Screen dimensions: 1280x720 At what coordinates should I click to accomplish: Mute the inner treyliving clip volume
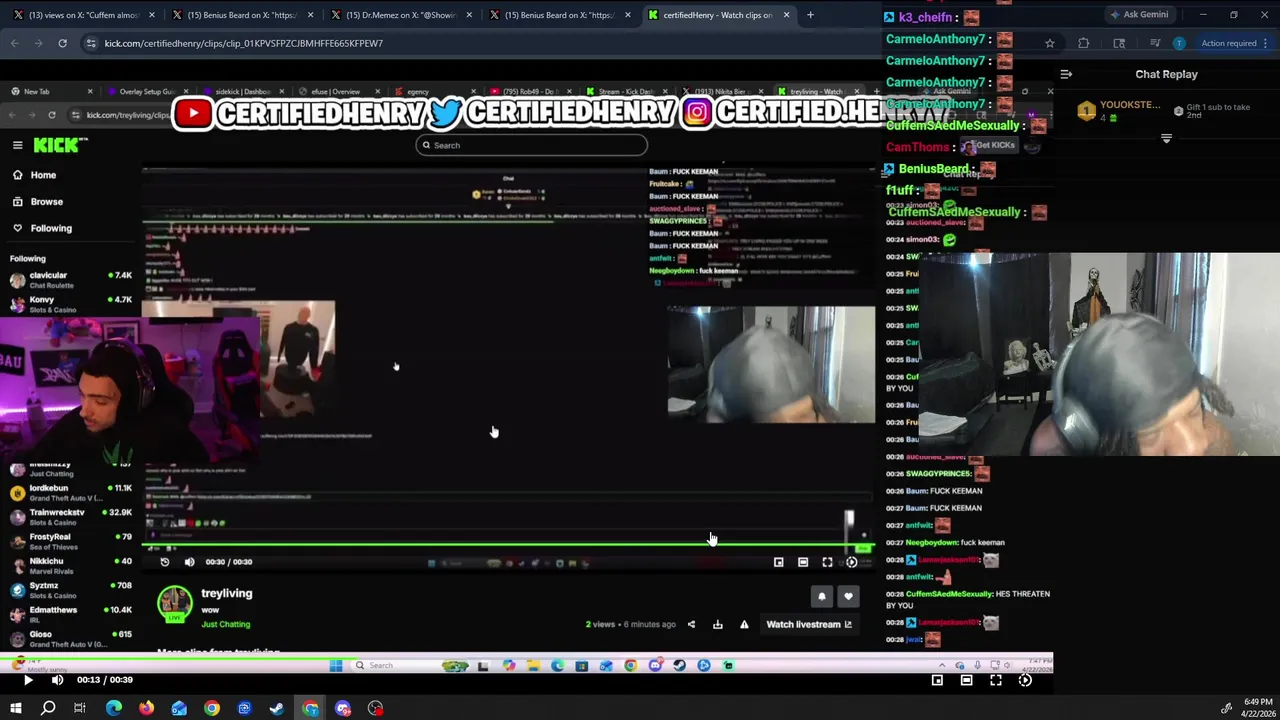pos(189,562)
